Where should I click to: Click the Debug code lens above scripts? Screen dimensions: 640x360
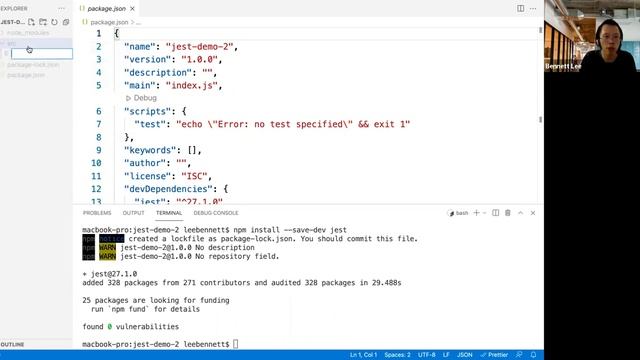click(141, 98)
